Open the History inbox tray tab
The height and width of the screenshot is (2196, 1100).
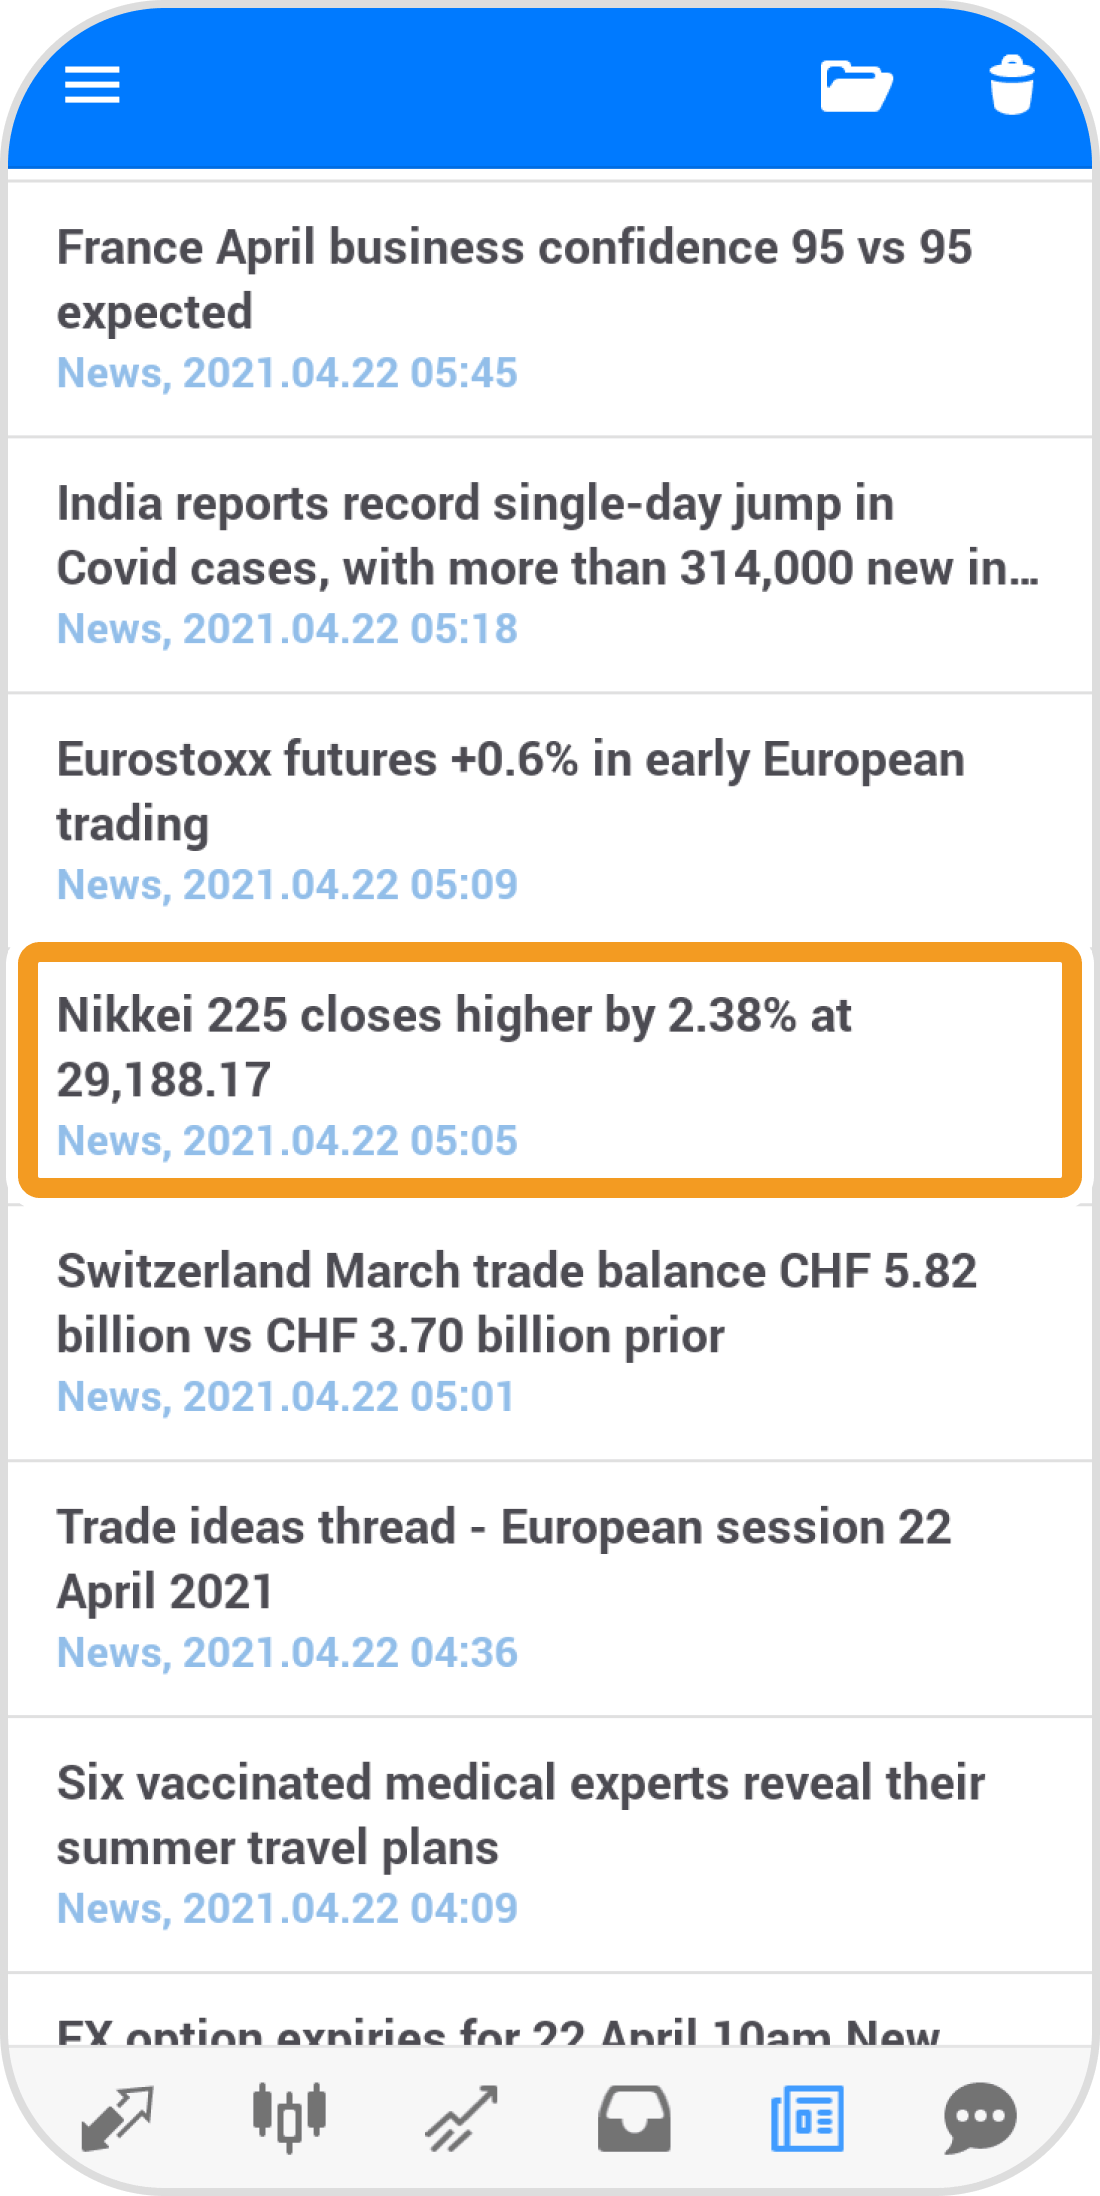point(634,2117)
